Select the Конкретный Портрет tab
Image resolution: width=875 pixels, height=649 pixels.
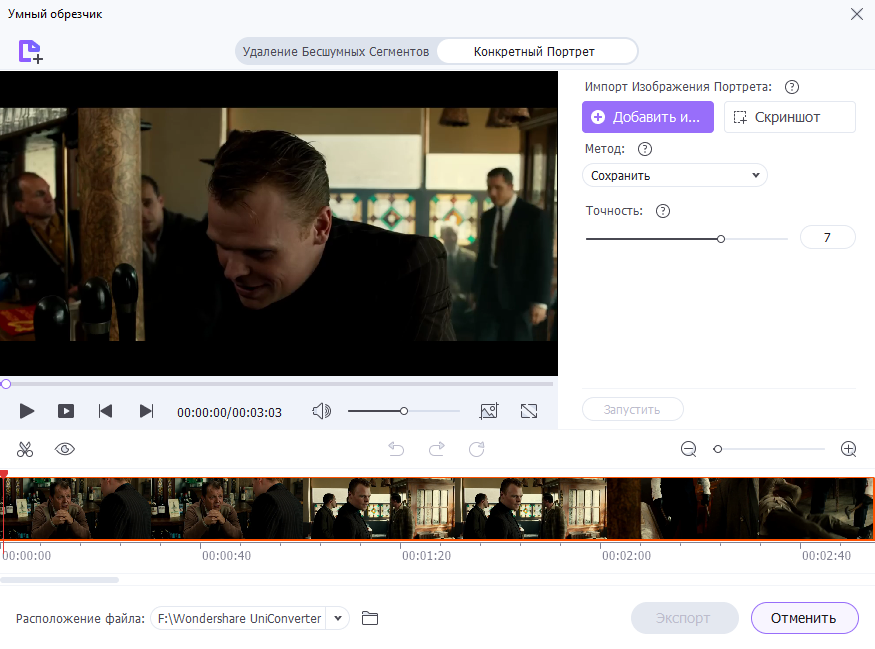pyautogui.click(x=535, y=51)
